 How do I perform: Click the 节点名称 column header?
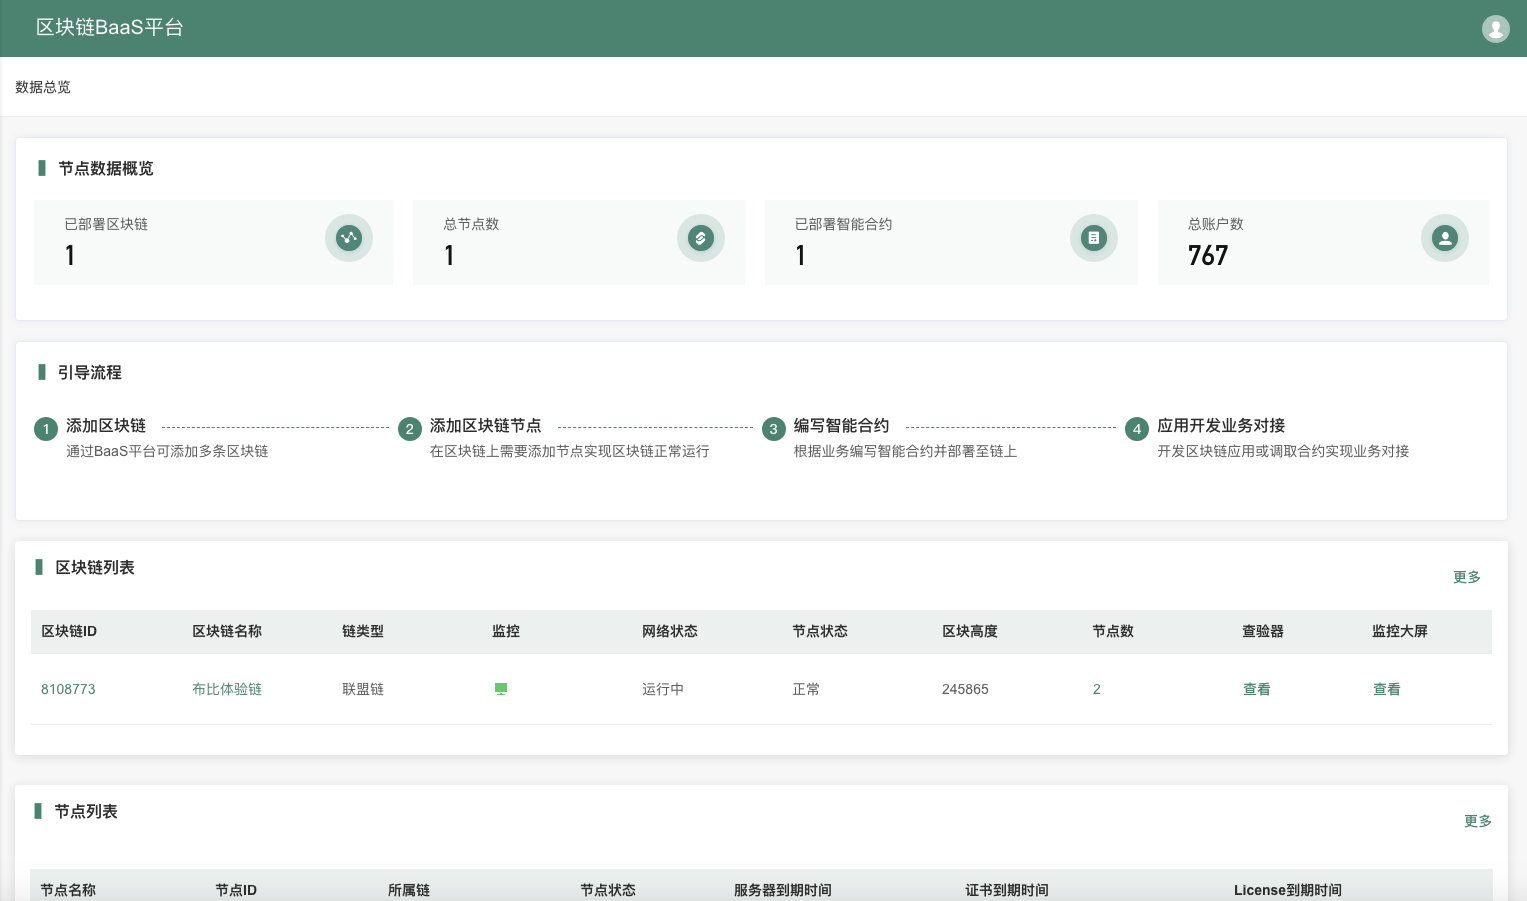68,890
